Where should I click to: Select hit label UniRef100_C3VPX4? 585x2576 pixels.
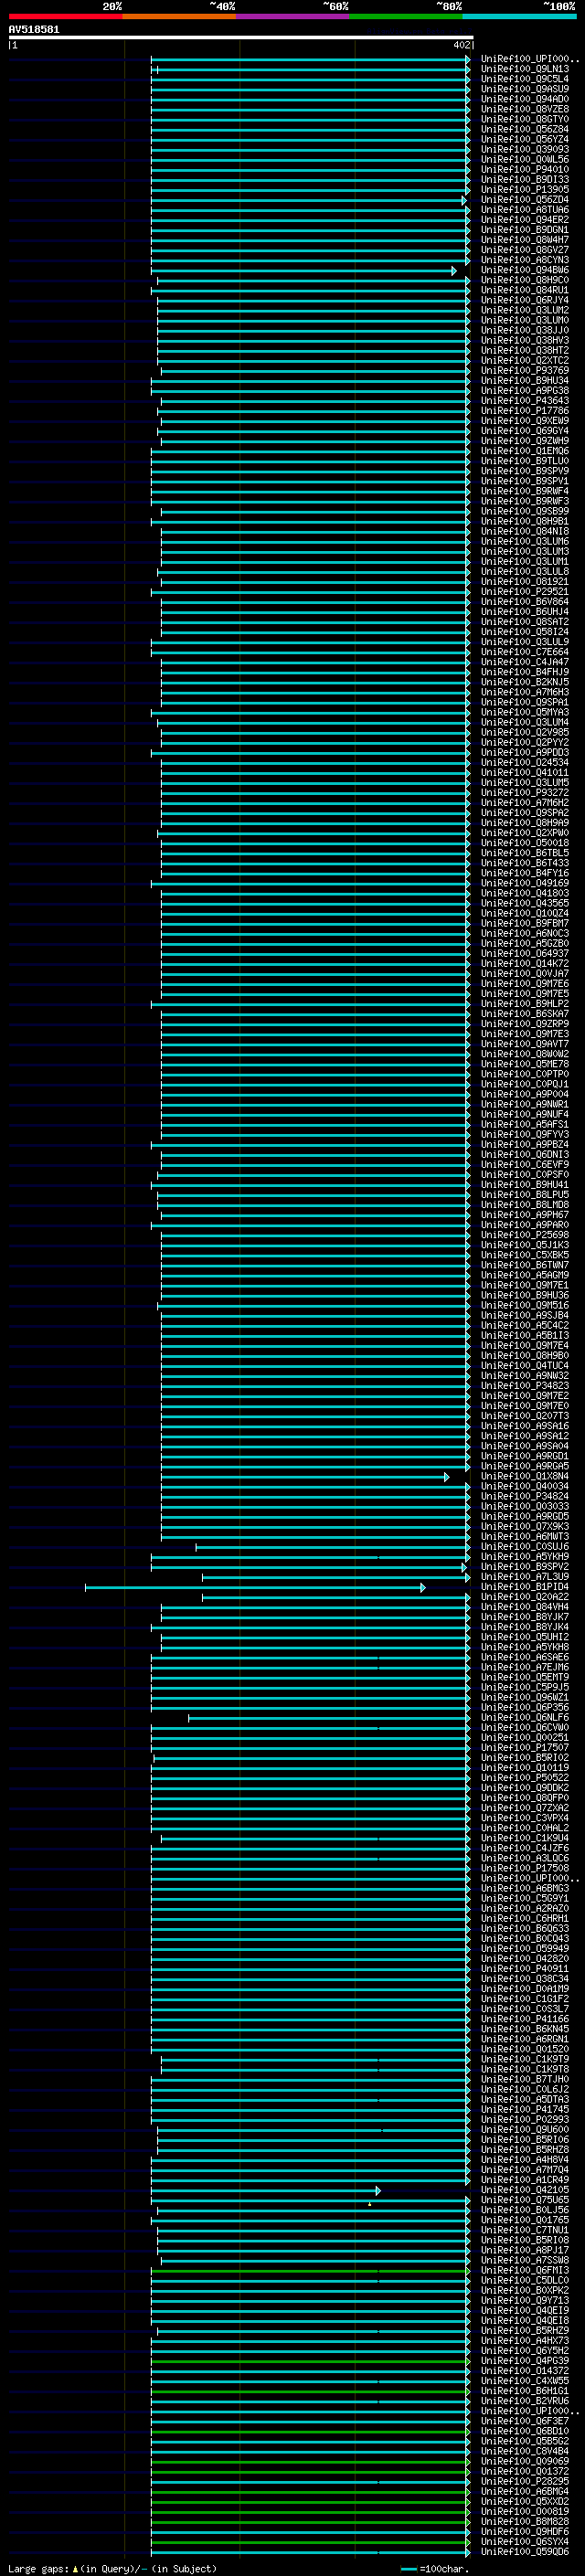tap(525, 1818)
